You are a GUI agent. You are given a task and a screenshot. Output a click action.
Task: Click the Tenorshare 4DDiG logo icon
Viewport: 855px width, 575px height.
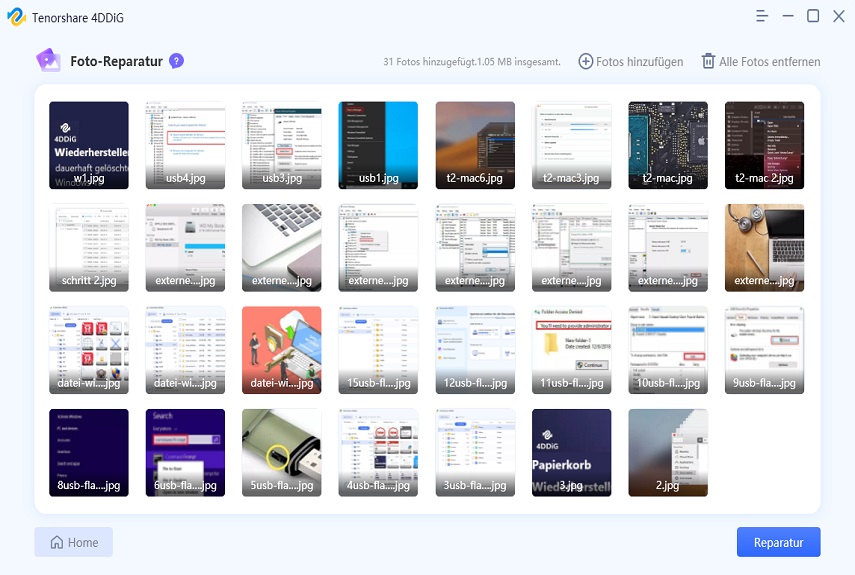[16, 17]
